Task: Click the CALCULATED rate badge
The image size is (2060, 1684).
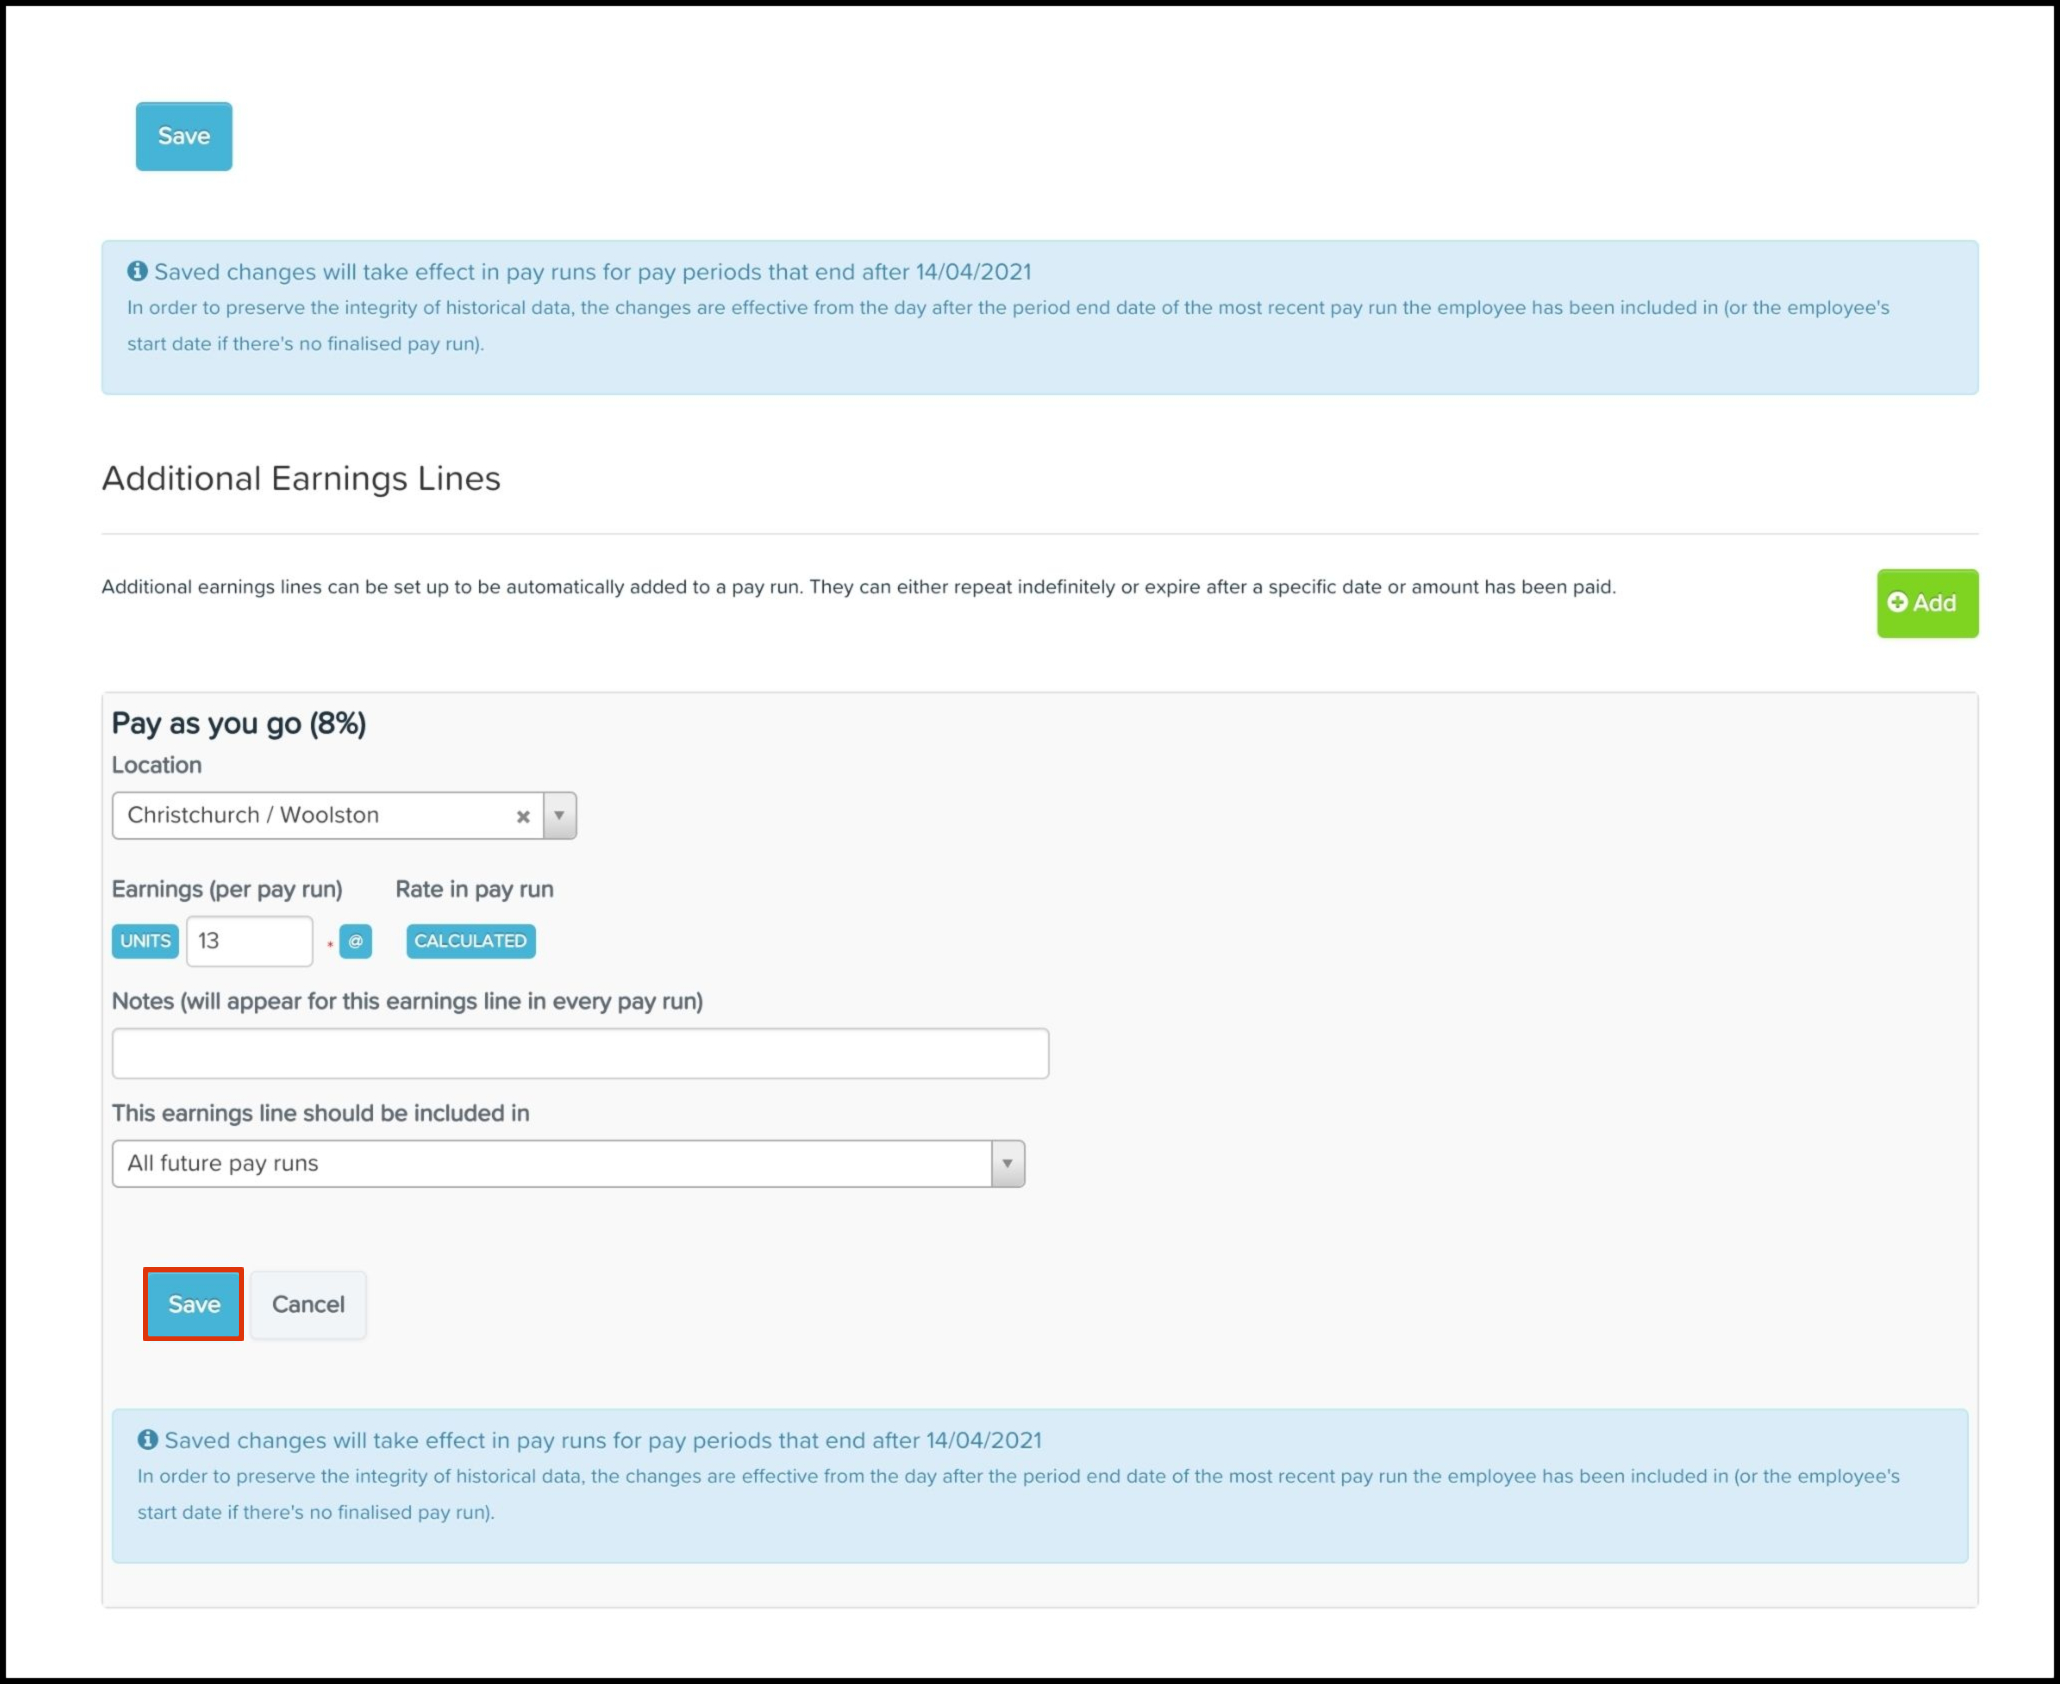Action: 470,941
